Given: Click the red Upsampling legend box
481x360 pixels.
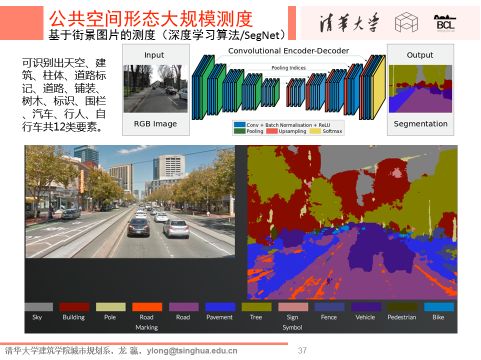Looking at the screenshot, I should (x=272, y=131).
